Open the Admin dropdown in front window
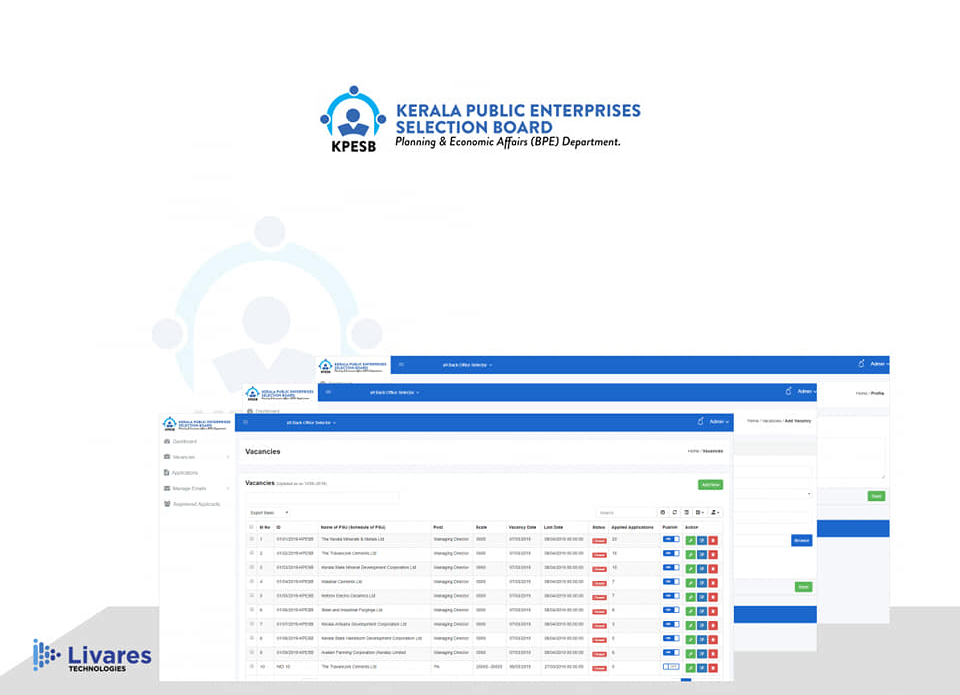This screenshot has width=960, height=695. pos(719,421)
